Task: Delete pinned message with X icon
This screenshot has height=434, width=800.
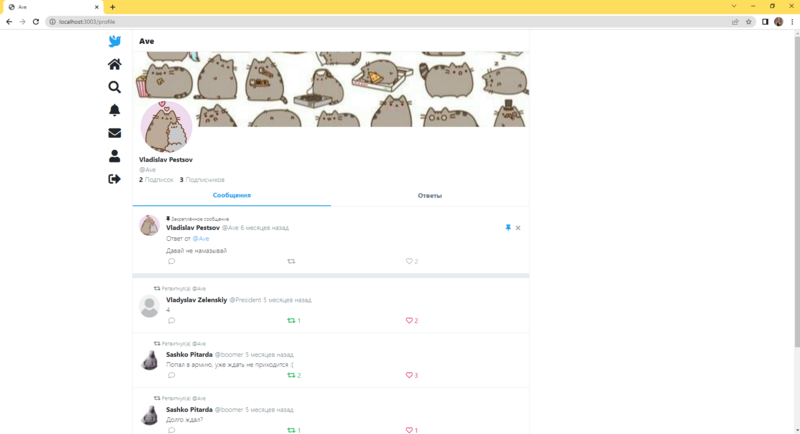Action: 518,228
